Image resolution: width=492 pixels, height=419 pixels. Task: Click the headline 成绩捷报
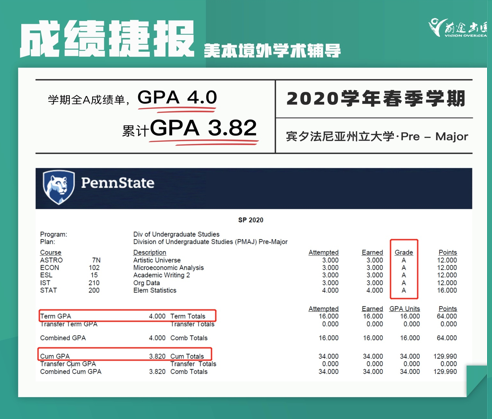coord(107,39)
